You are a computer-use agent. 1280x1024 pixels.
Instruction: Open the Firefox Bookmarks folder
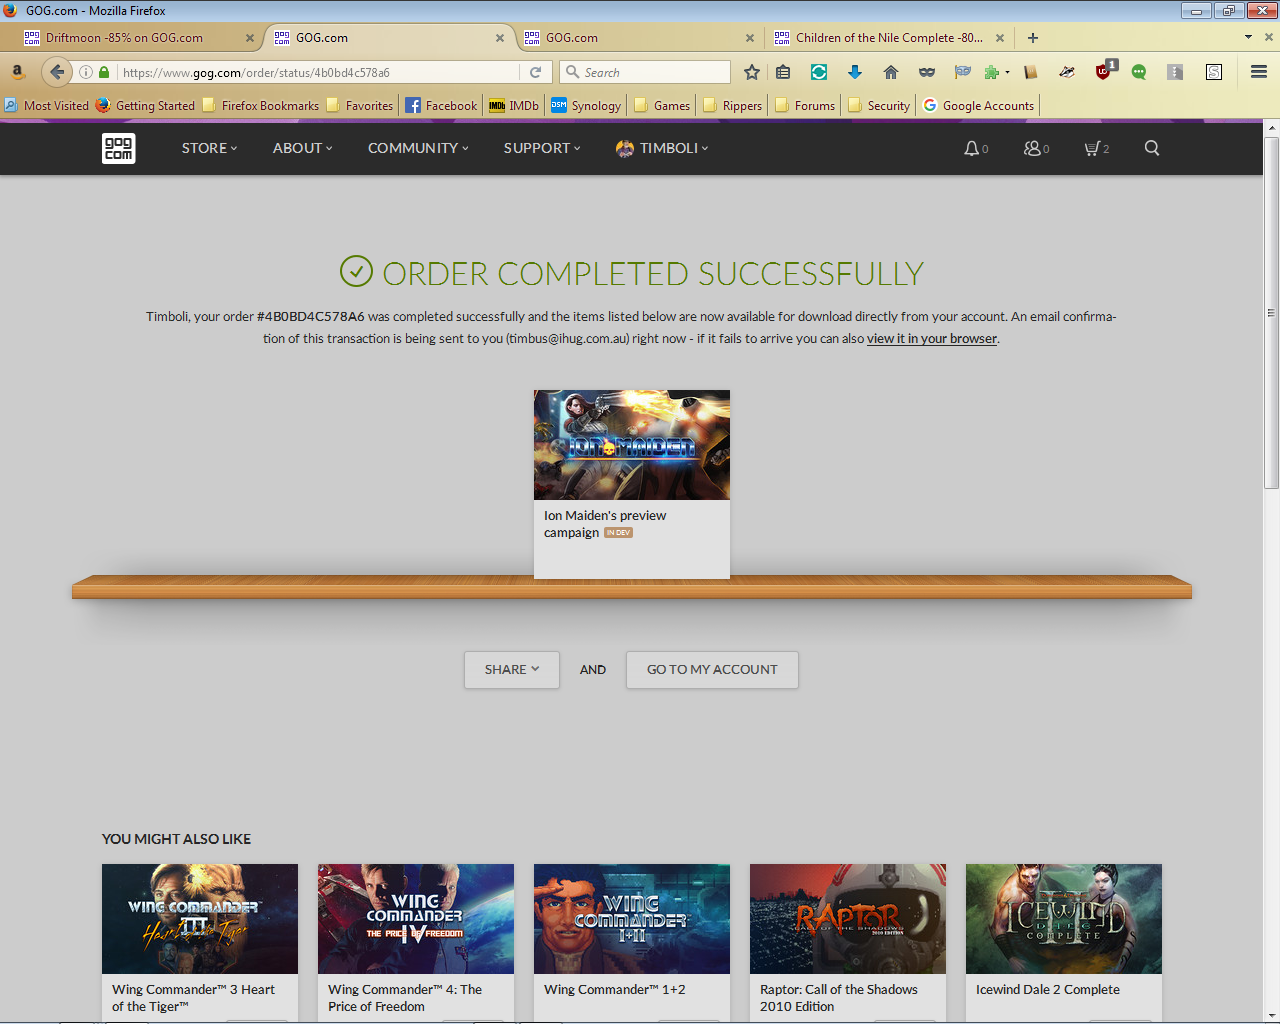pos(260,105)
